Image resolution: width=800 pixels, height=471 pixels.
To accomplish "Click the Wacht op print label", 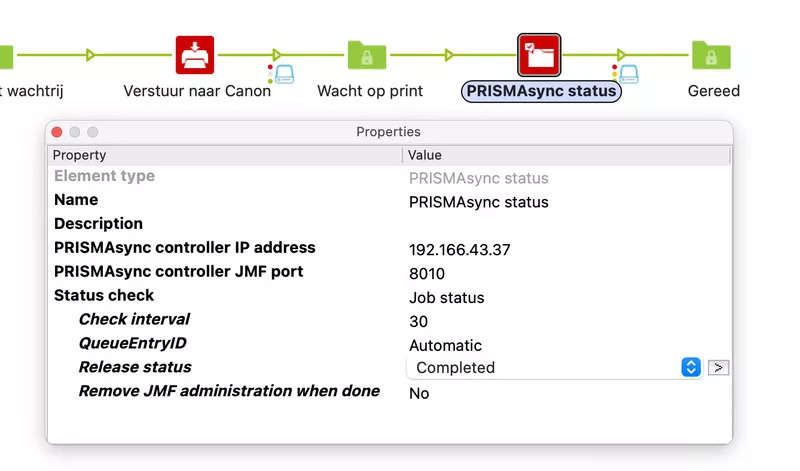I will click(x=370, y=91).
